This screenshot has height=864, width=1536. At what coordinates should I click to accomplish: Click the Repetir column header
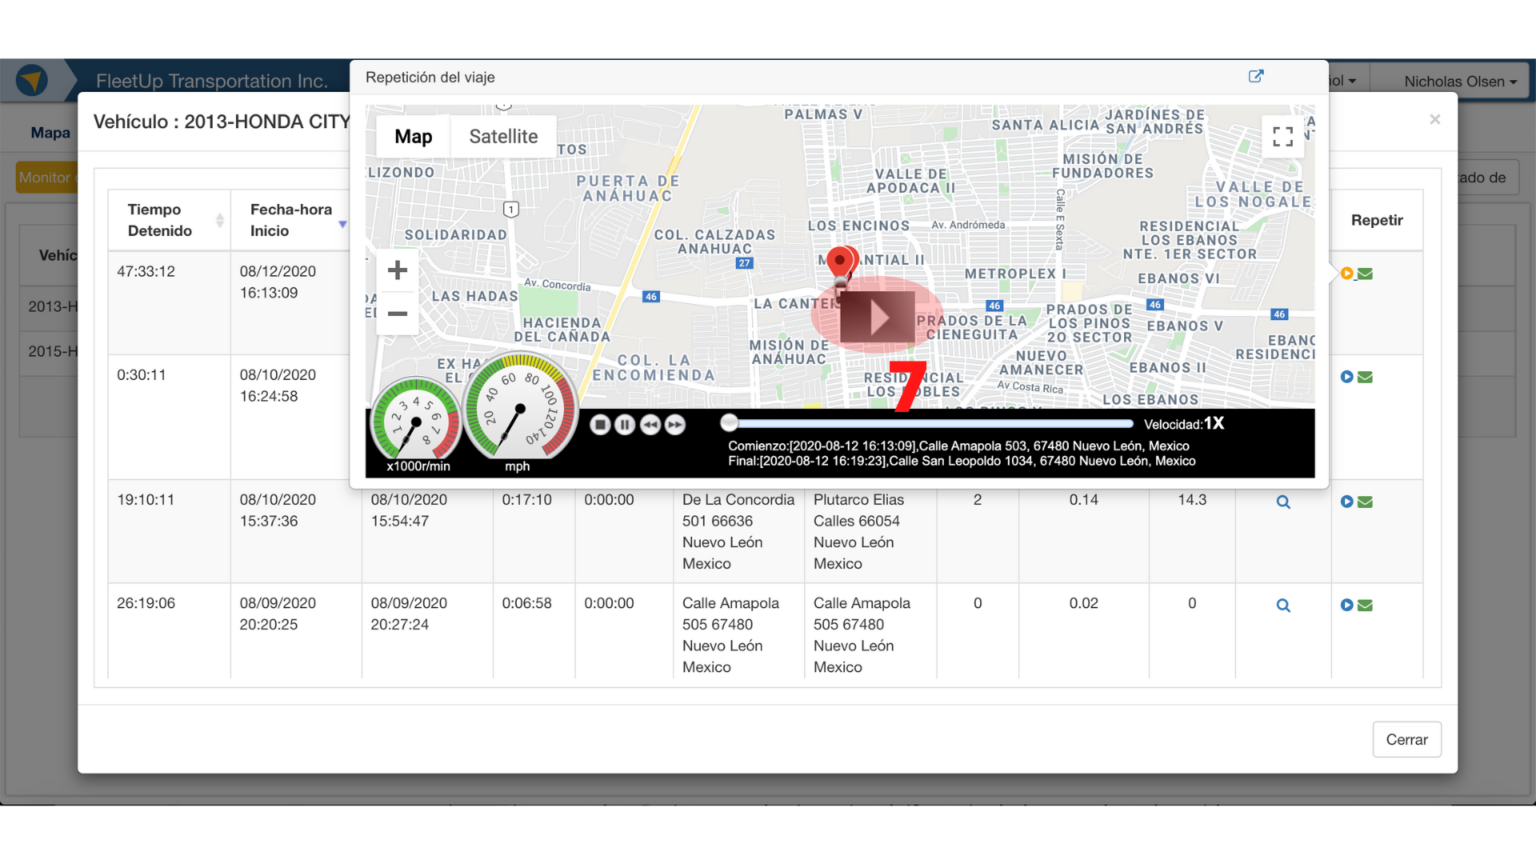[x=1377, y=220]
